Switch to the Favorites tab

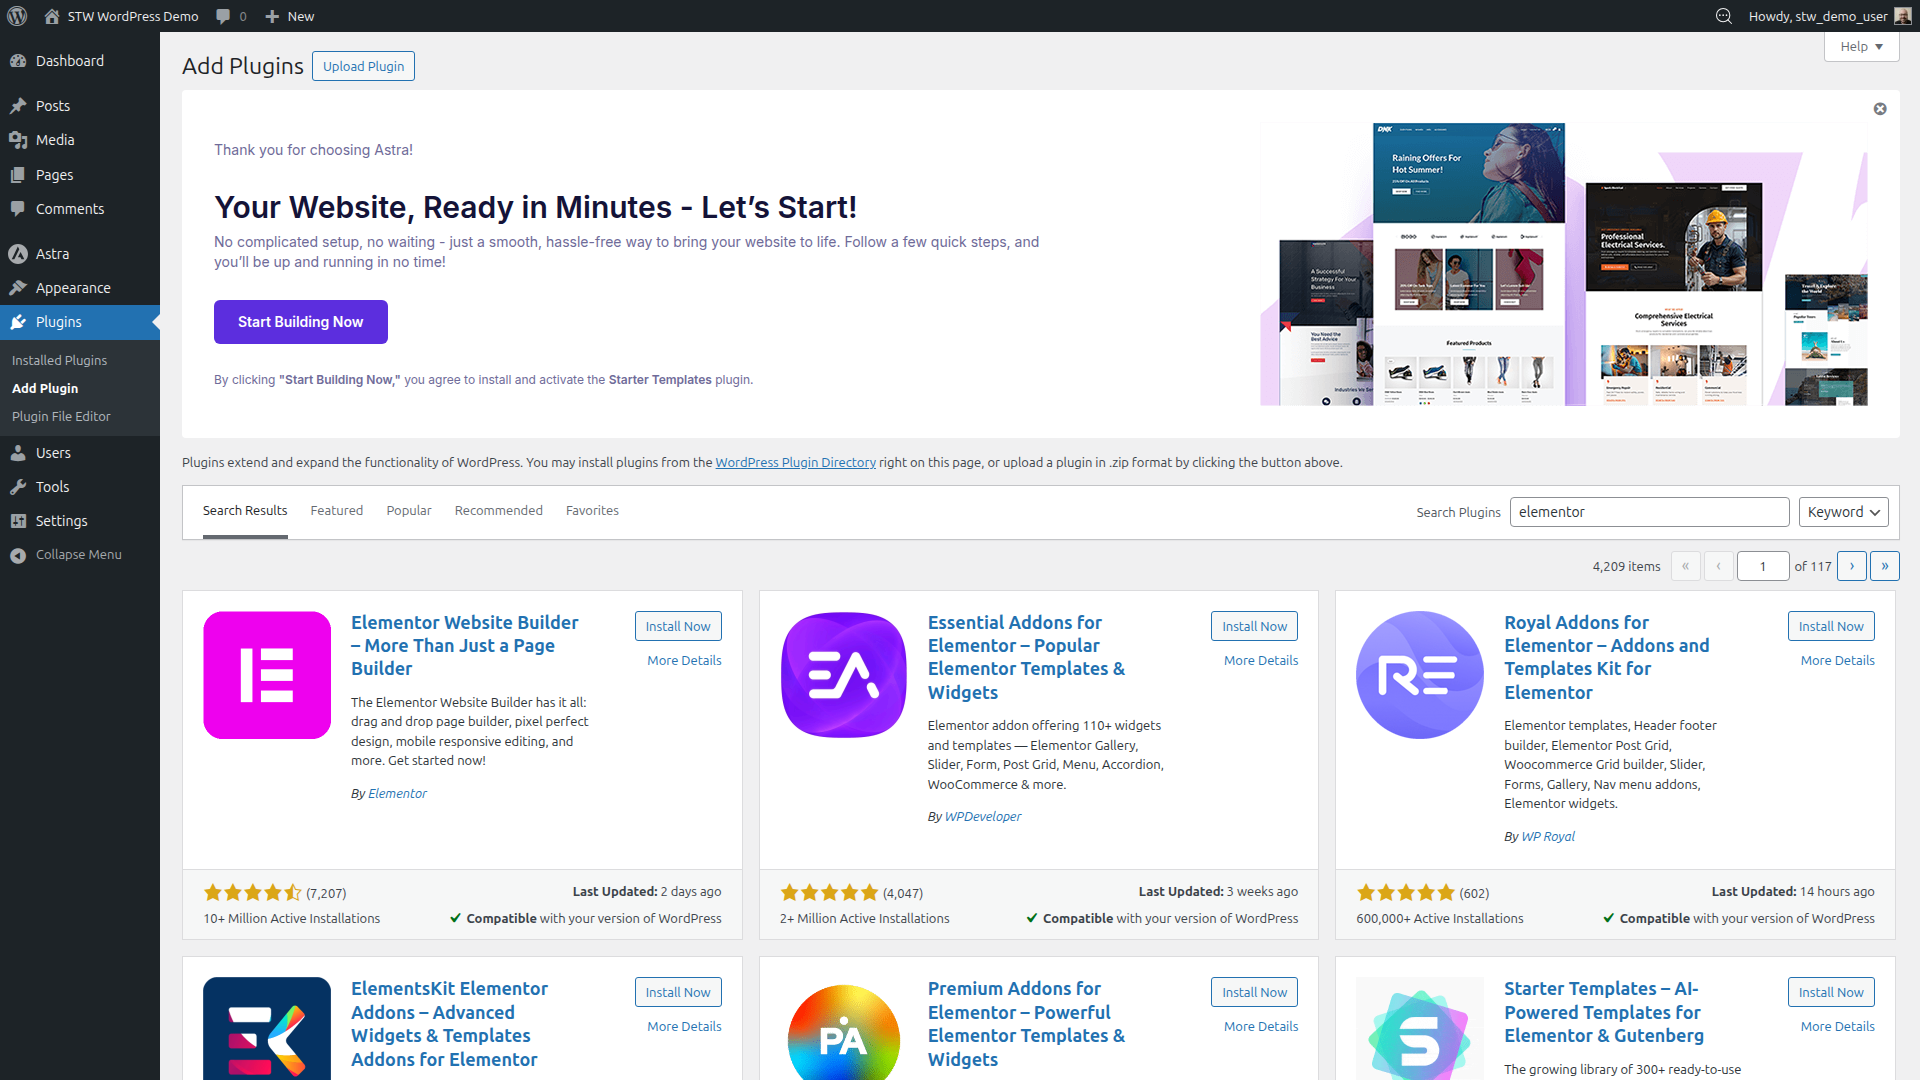[x=592, y=511]
